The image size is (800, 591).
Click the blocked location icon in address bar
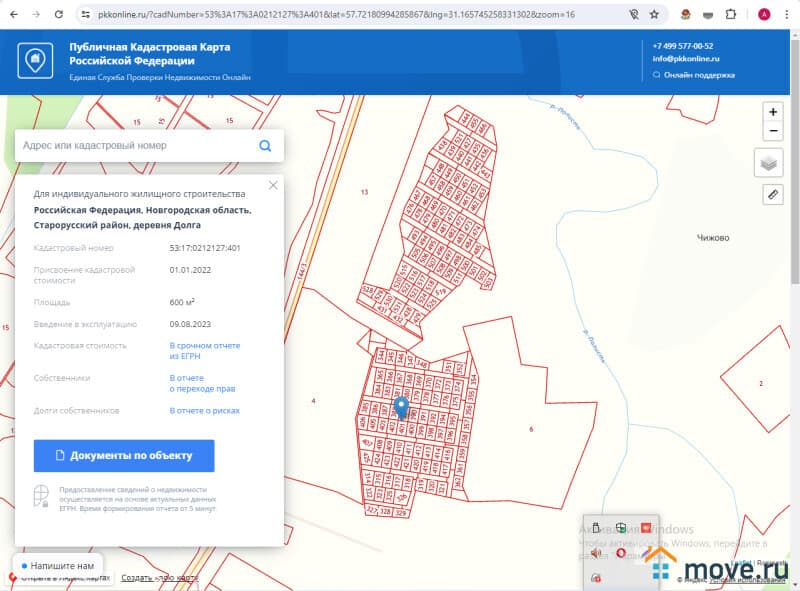[634, 15]
